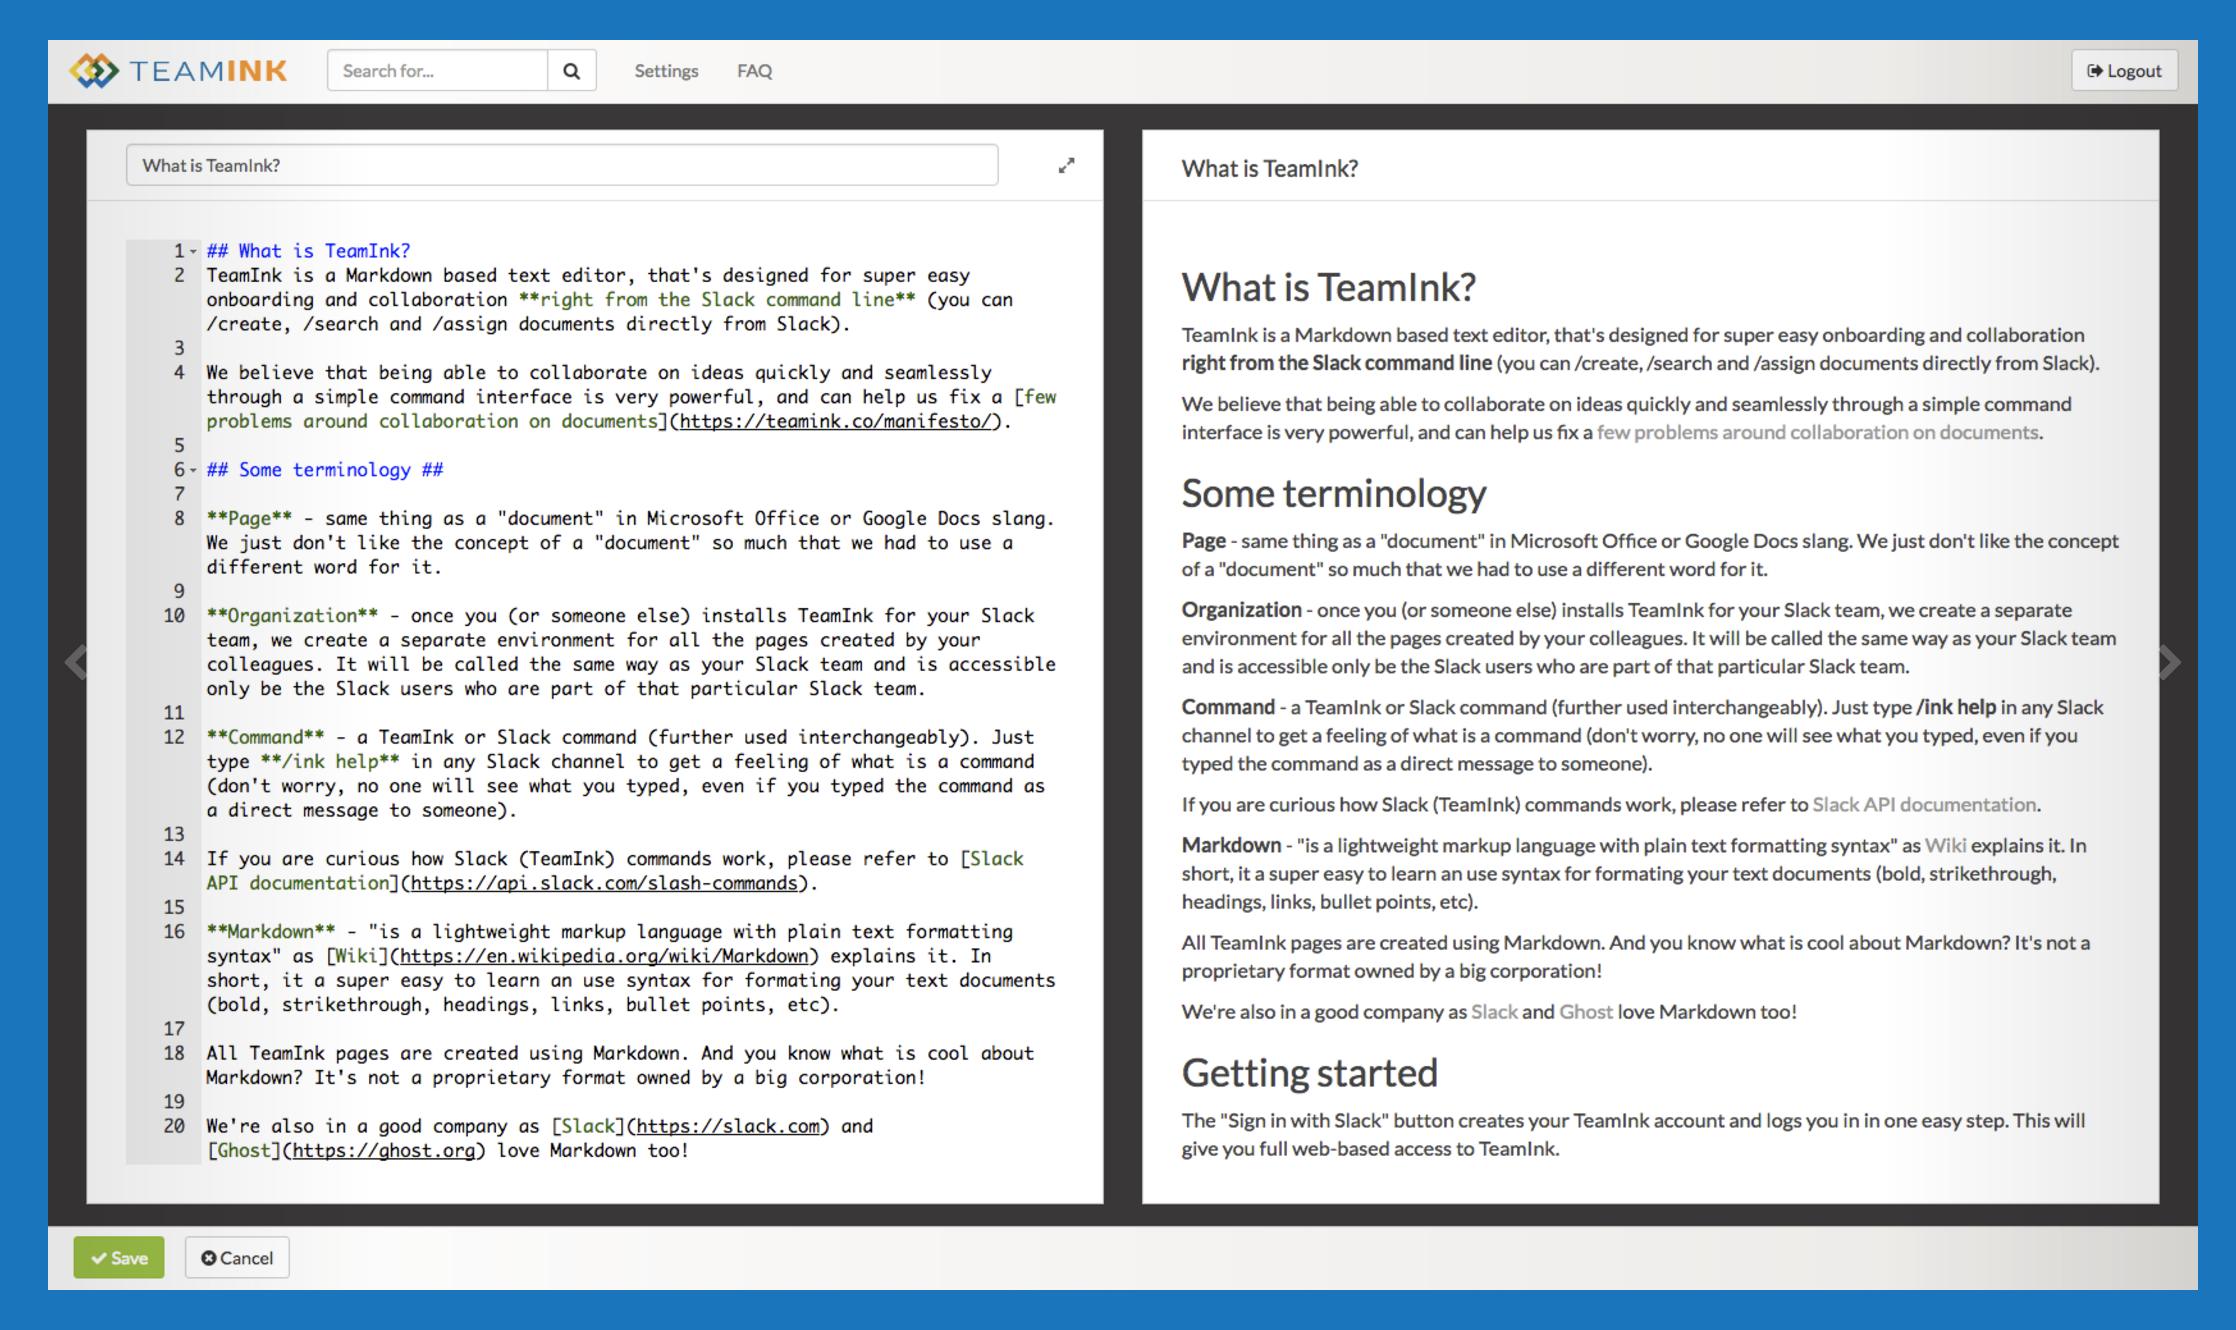The height and width of the screenshot is (1330, 2236).
Task: Click the search magnifier icon button
Action: [x=571, y=71]
